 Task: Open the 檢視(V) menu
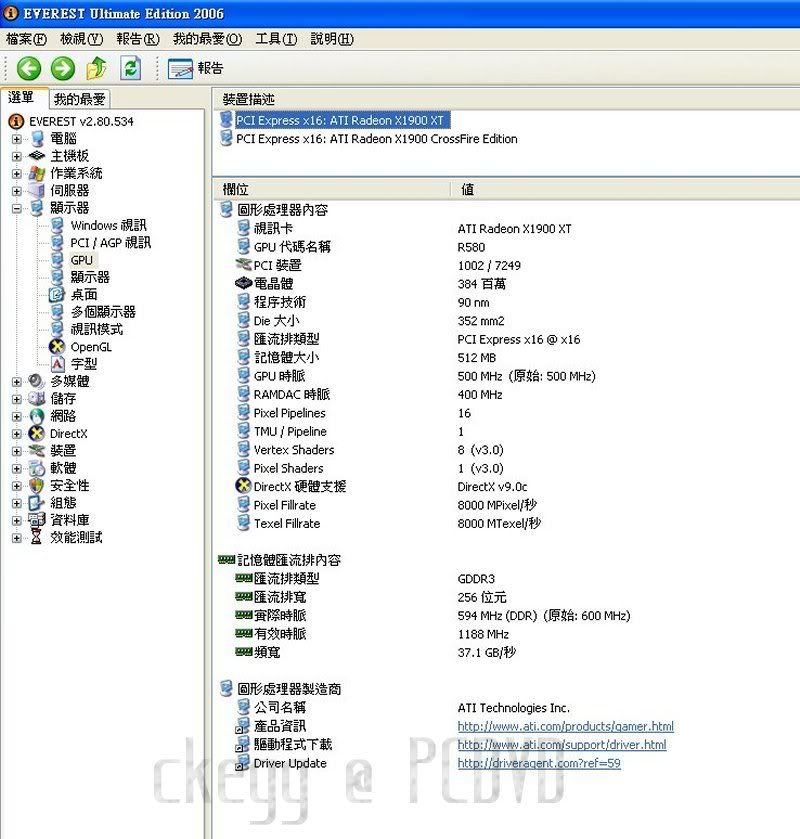pyautogui.click(x=81, y=39)
